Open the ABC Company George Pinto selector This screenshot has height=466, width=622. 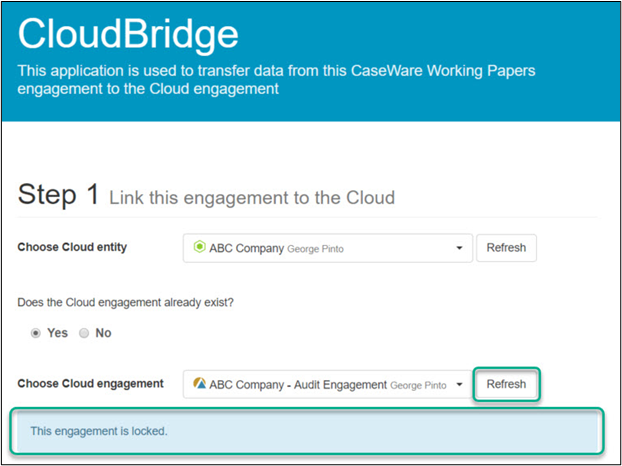click(x=328, y=248)
